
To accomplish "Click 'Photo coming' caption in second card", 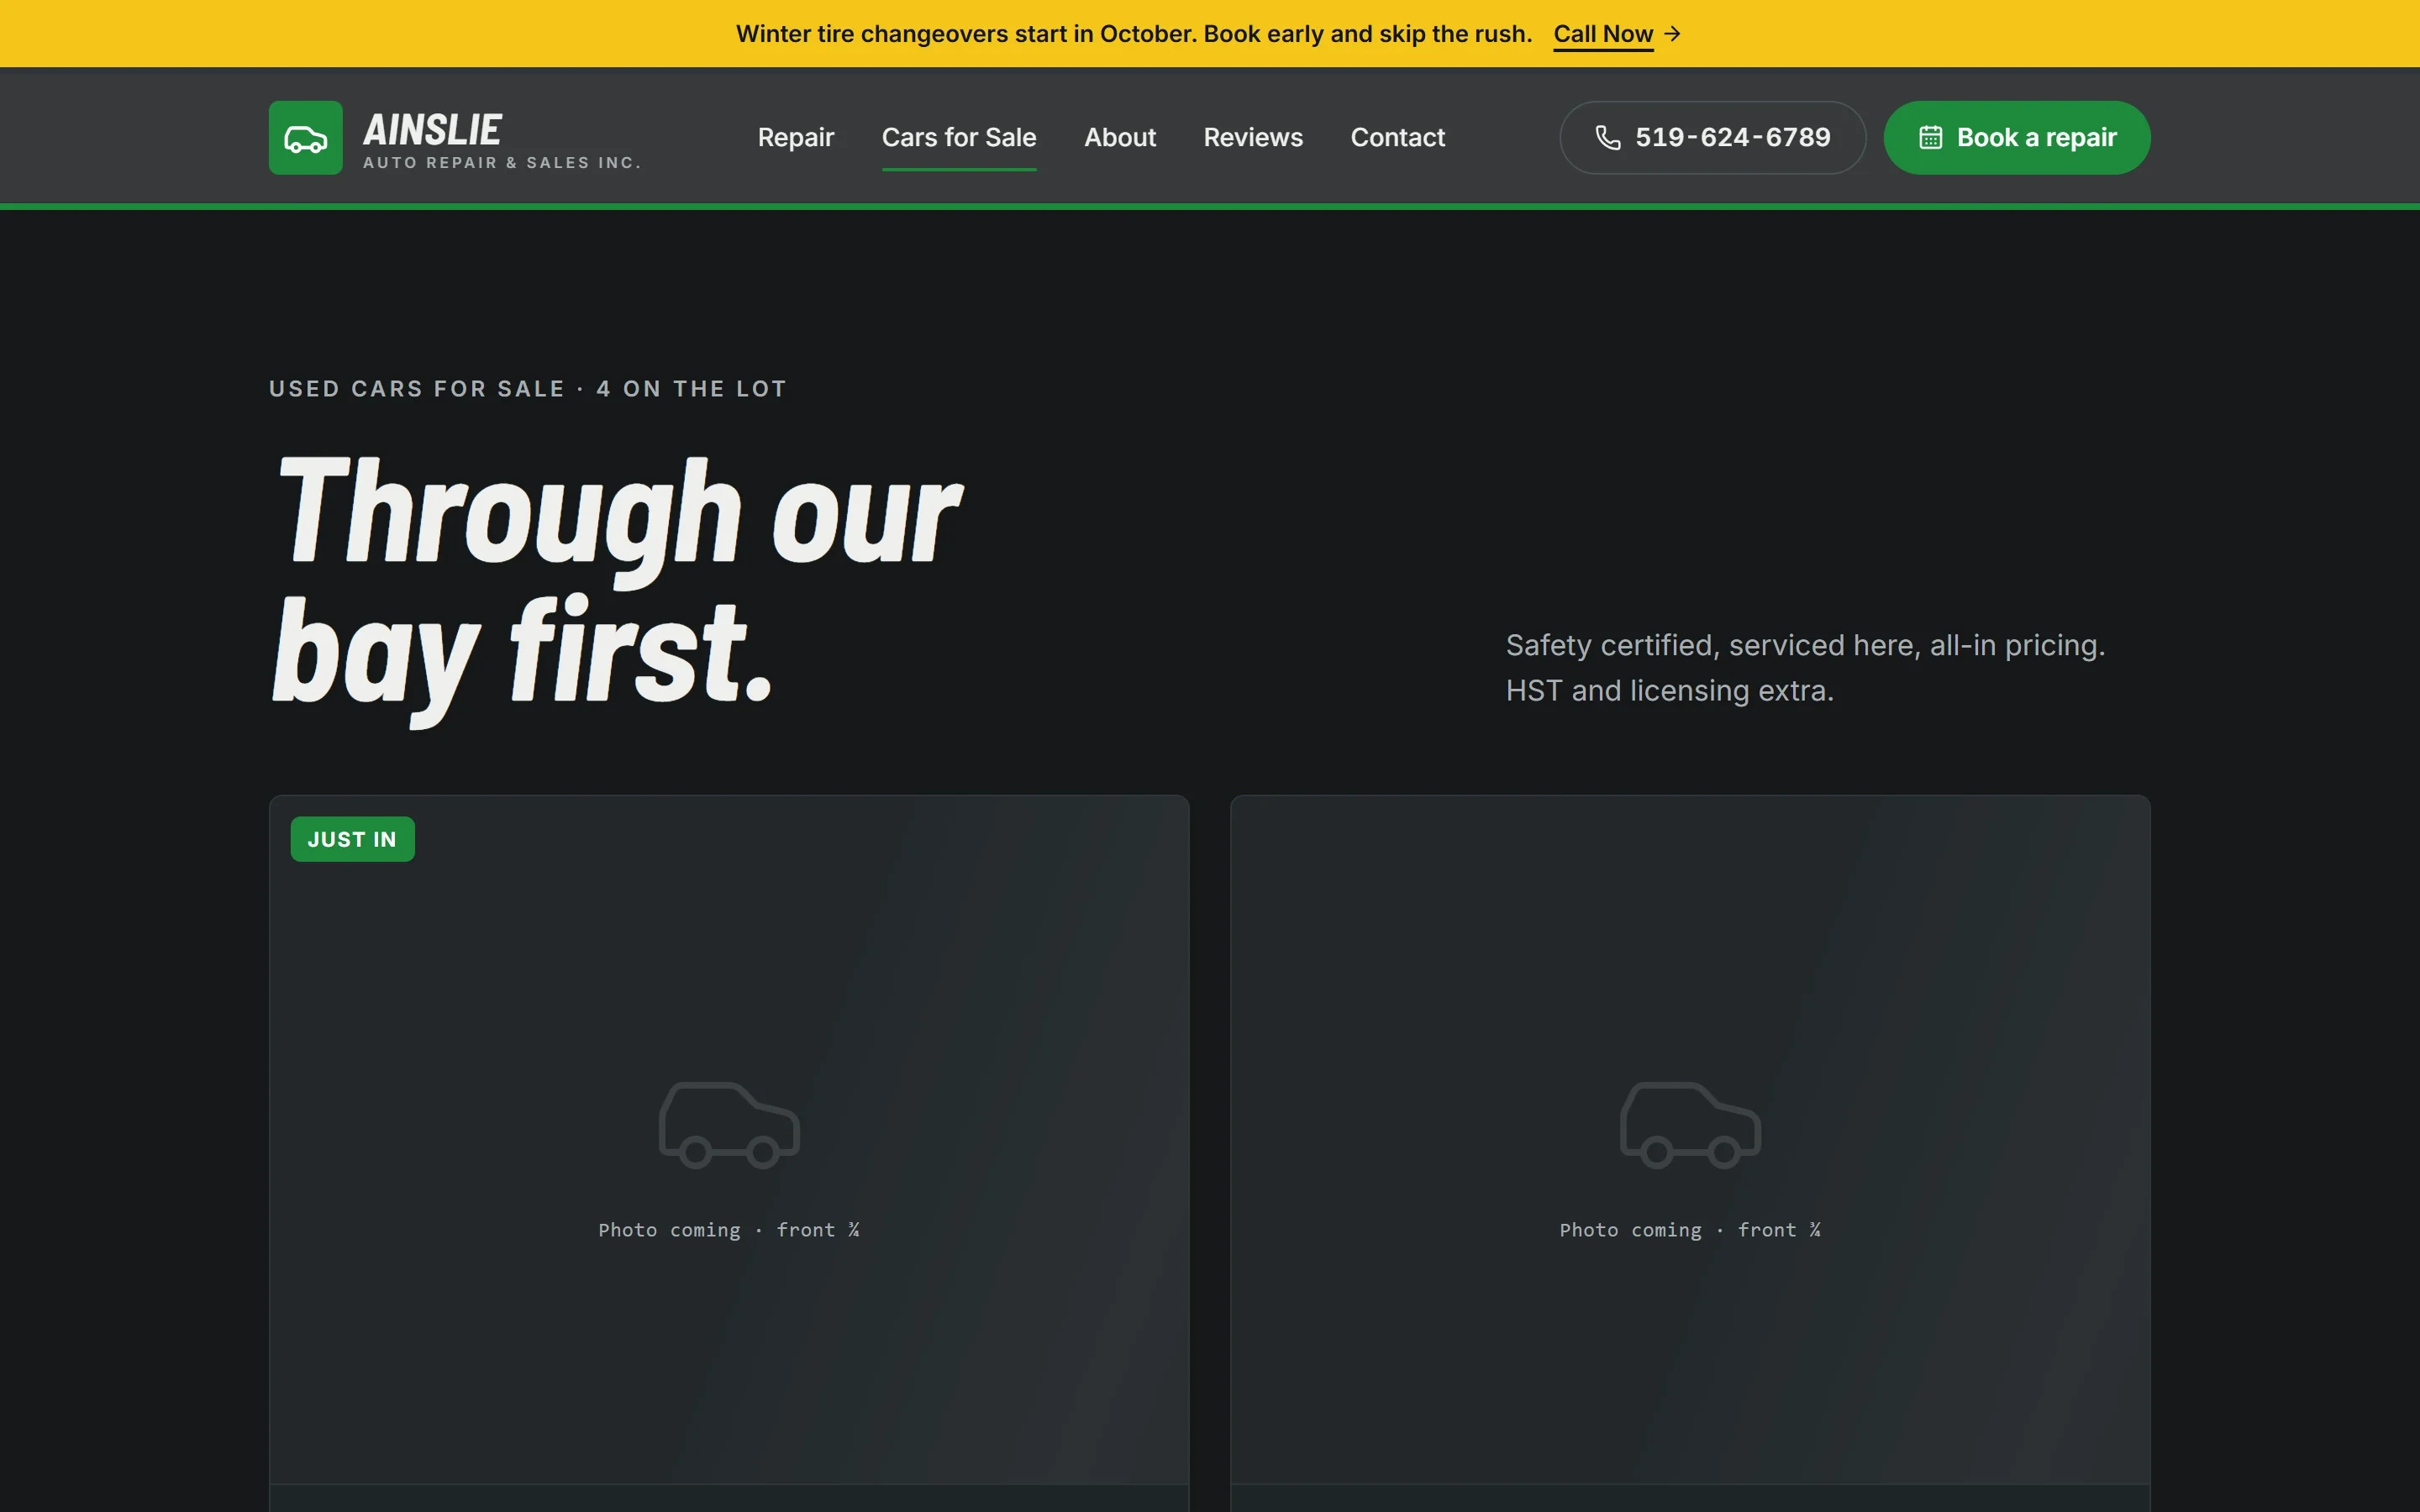I will point(1690,1230).
